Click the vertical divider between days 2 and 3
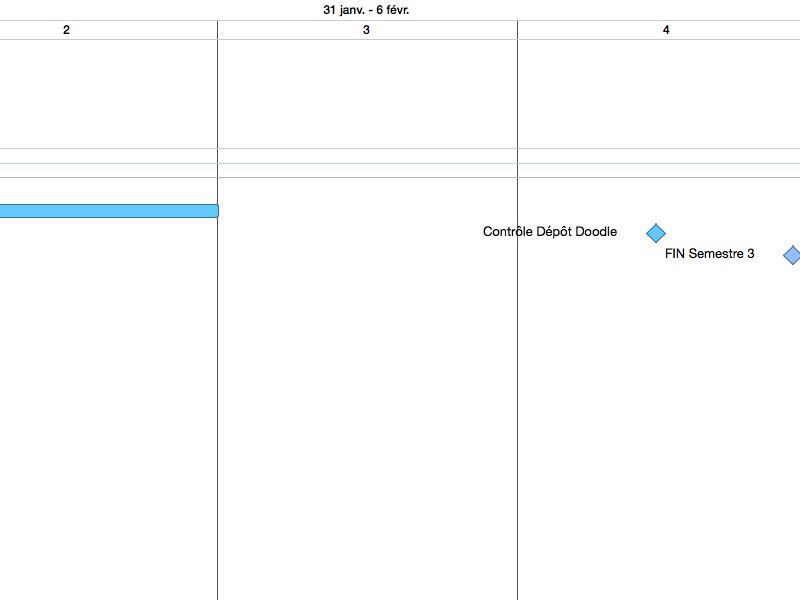800x600 pixels. 217,400
